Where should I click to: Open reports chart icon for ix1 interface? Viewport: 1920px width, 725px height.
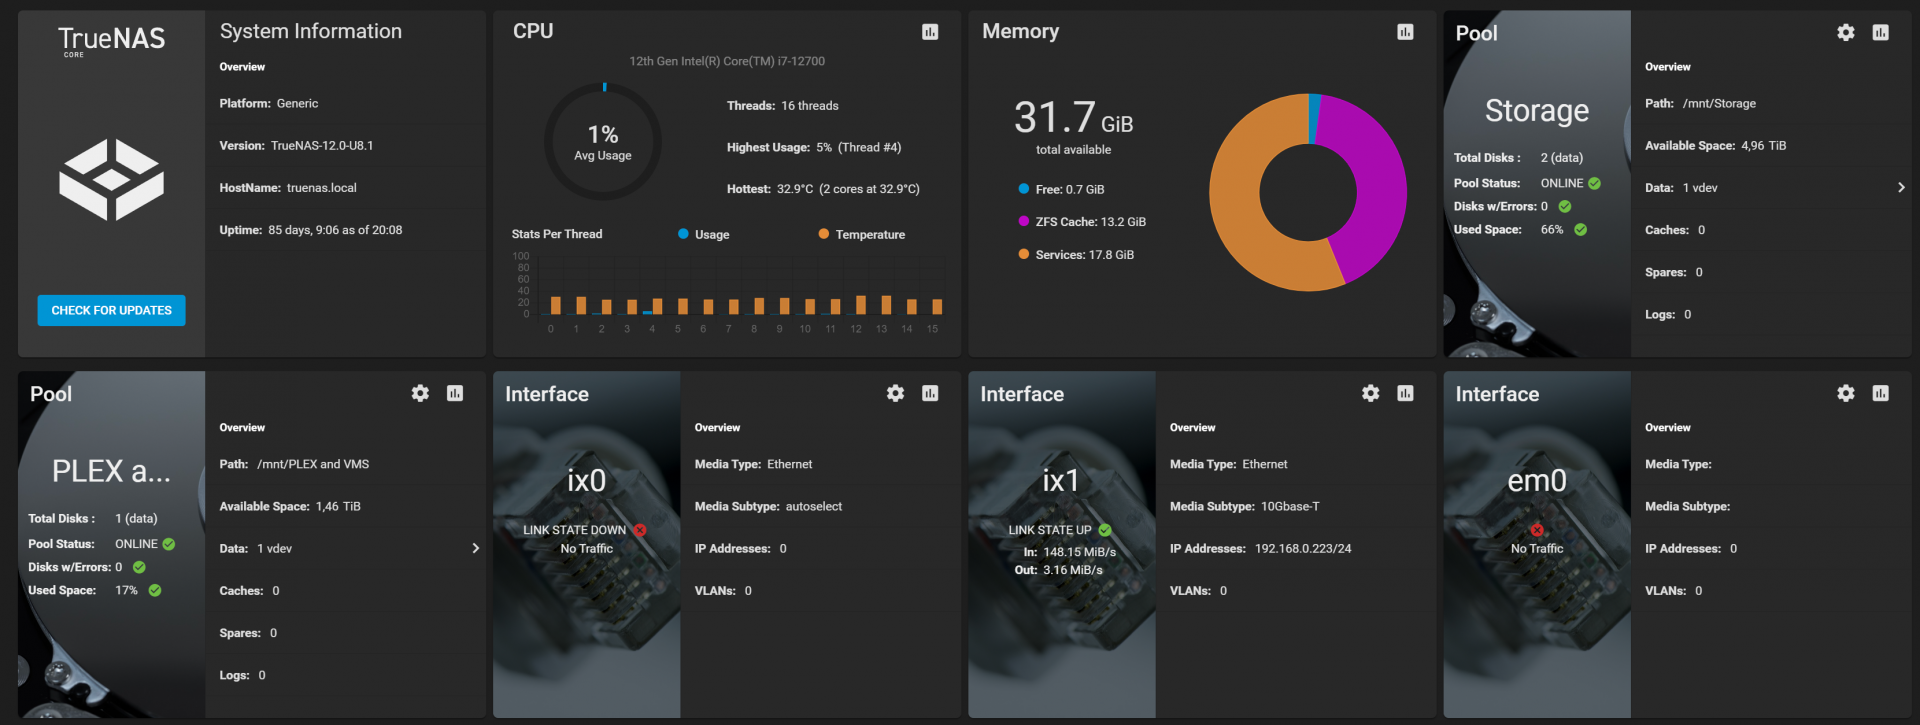1405,393
